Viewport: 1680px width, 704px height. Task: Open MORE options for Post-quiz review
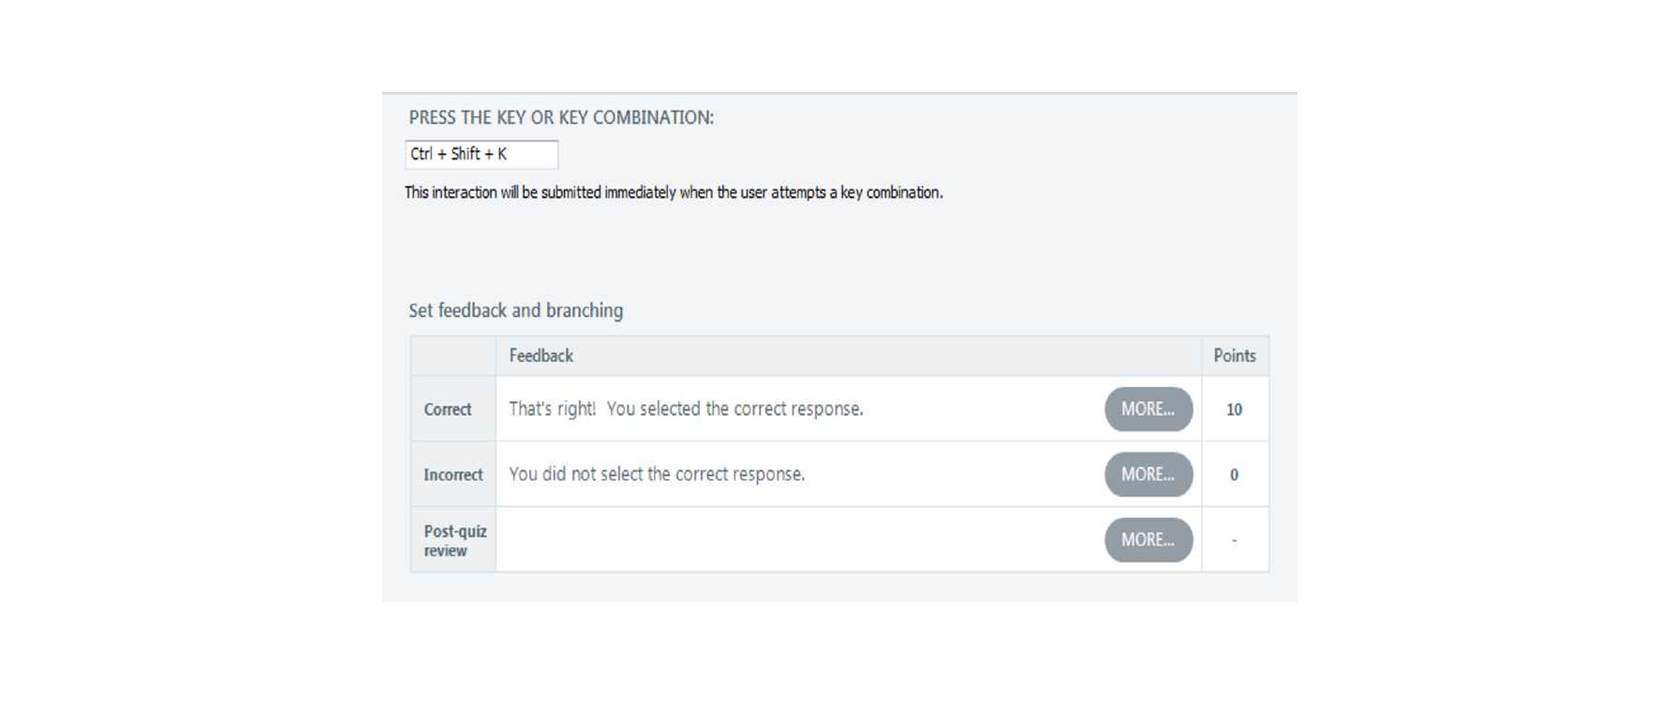[1148, 540]
